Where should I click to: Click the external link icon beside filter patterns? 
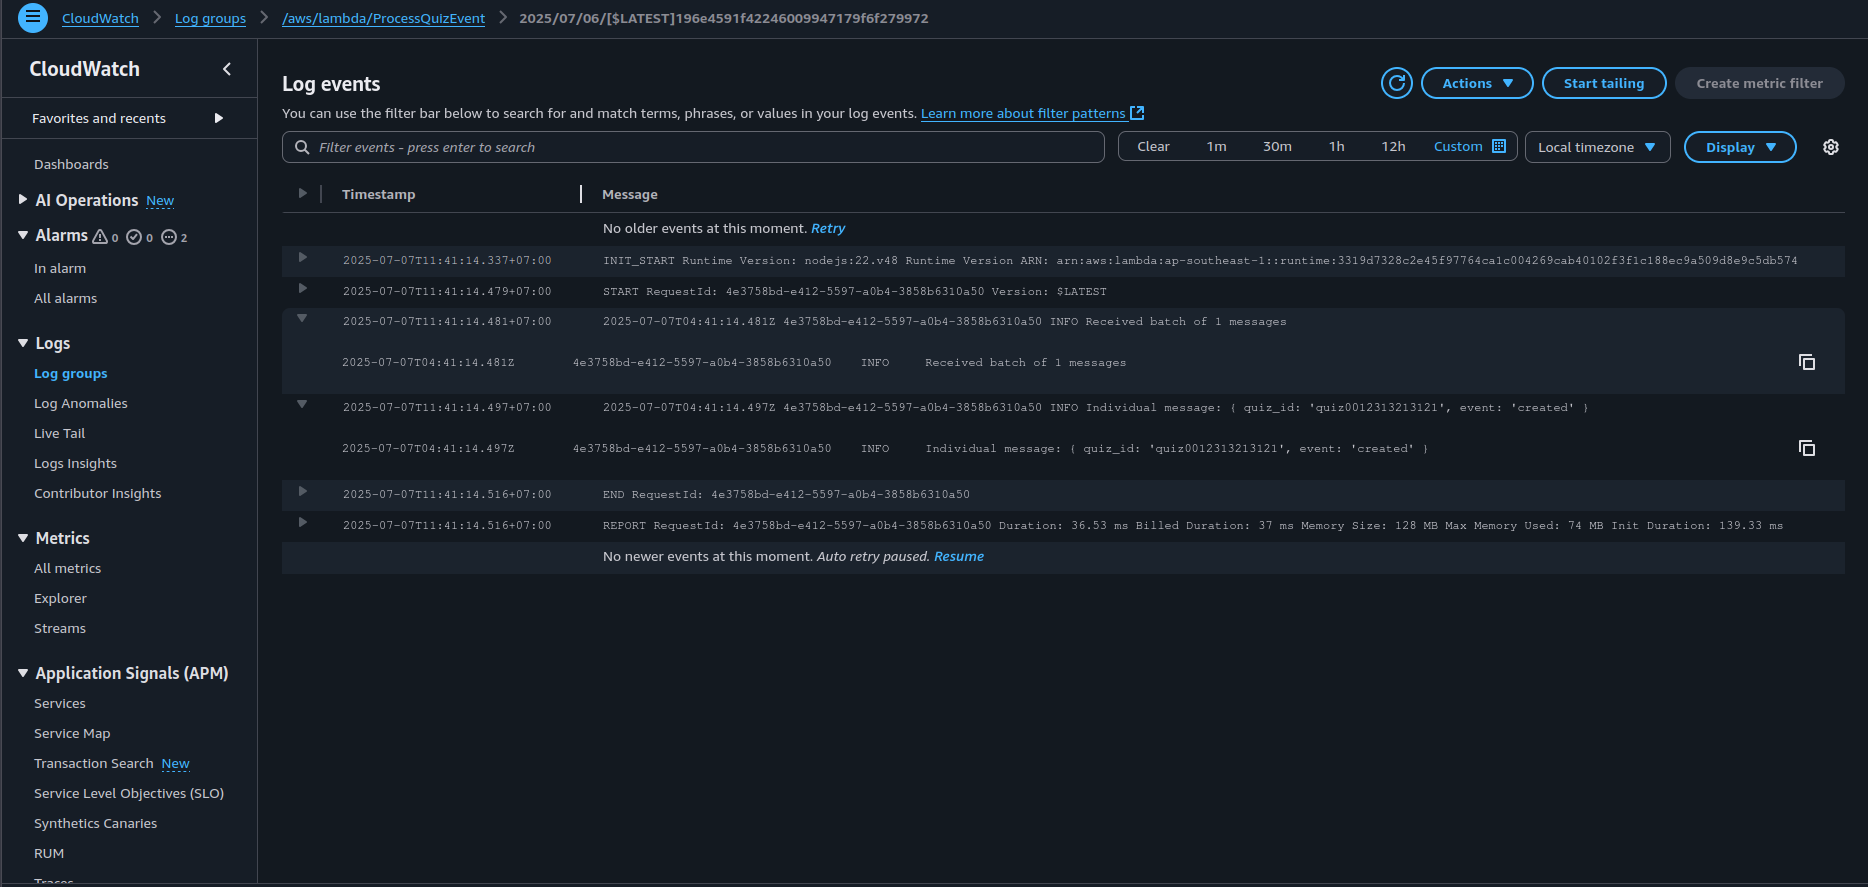pyautogui.click(x=1137, y=113)
